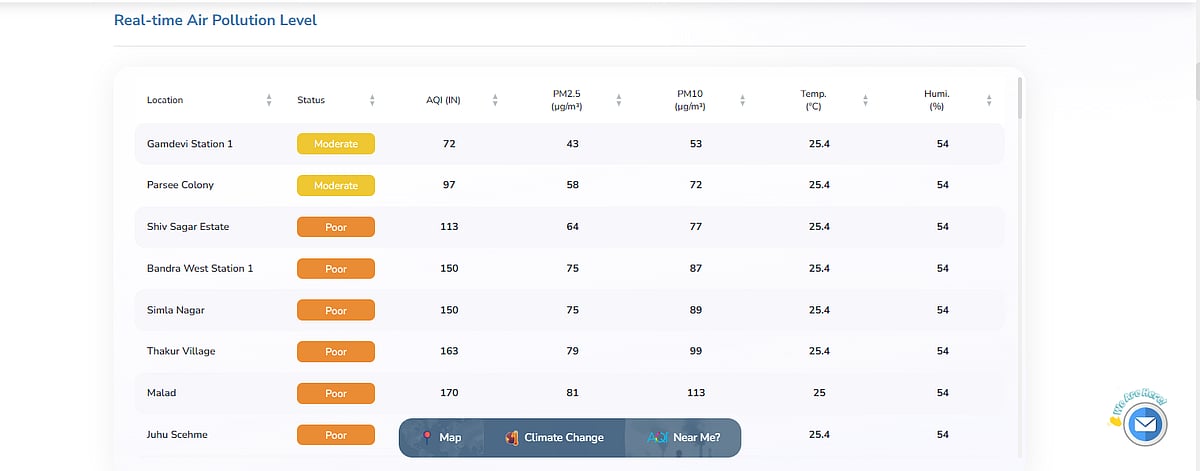Select the Malad location row
This screenshot has height=471, width=1200.
tap(161, 393)
